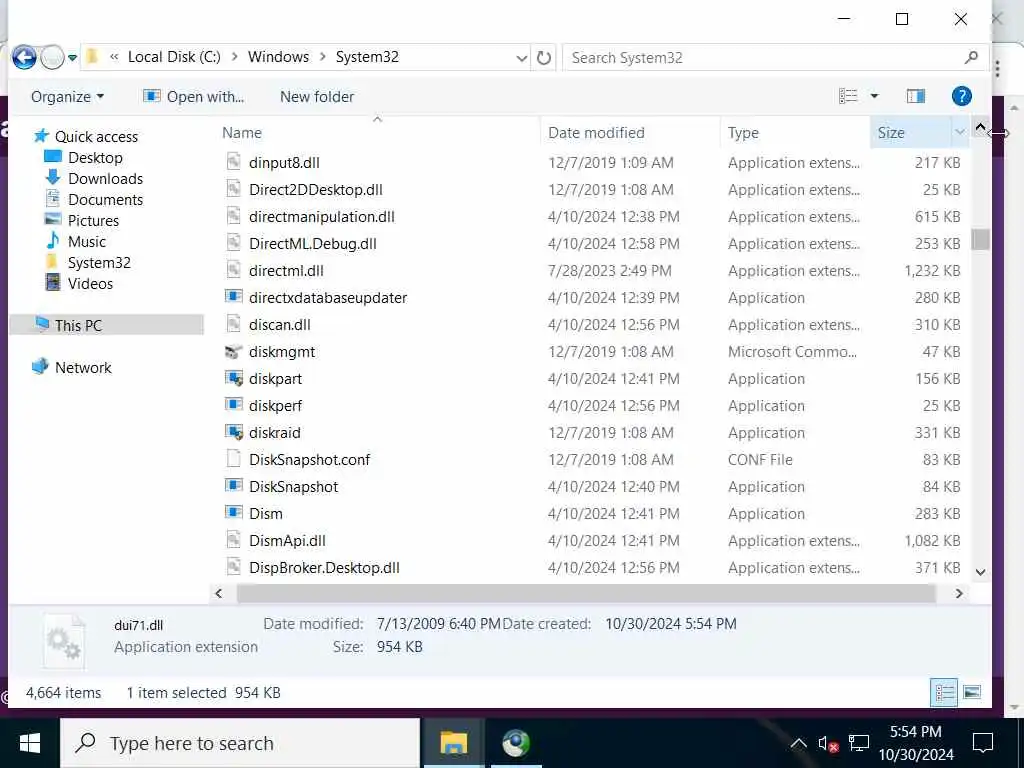Viewport: 1024px width, 768px height.
Task: Open the Size column filter dropdown
Action: click(x=959, y=133)
